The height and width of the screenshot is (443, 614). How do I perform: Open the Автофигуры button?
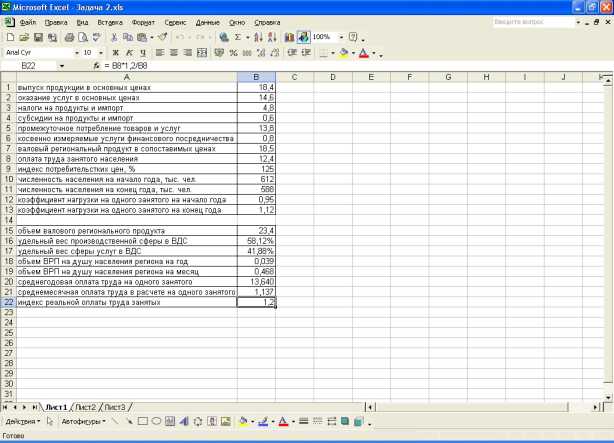[80, 422]
